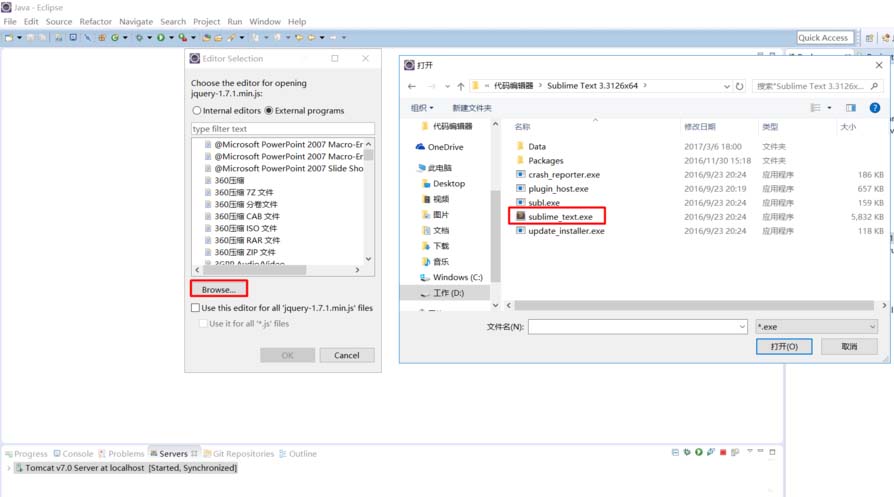894x497 pixels.
Task: Toggle the preview pane icon in Open dialog
Action: pyautogui.click(x=851, y=108)
